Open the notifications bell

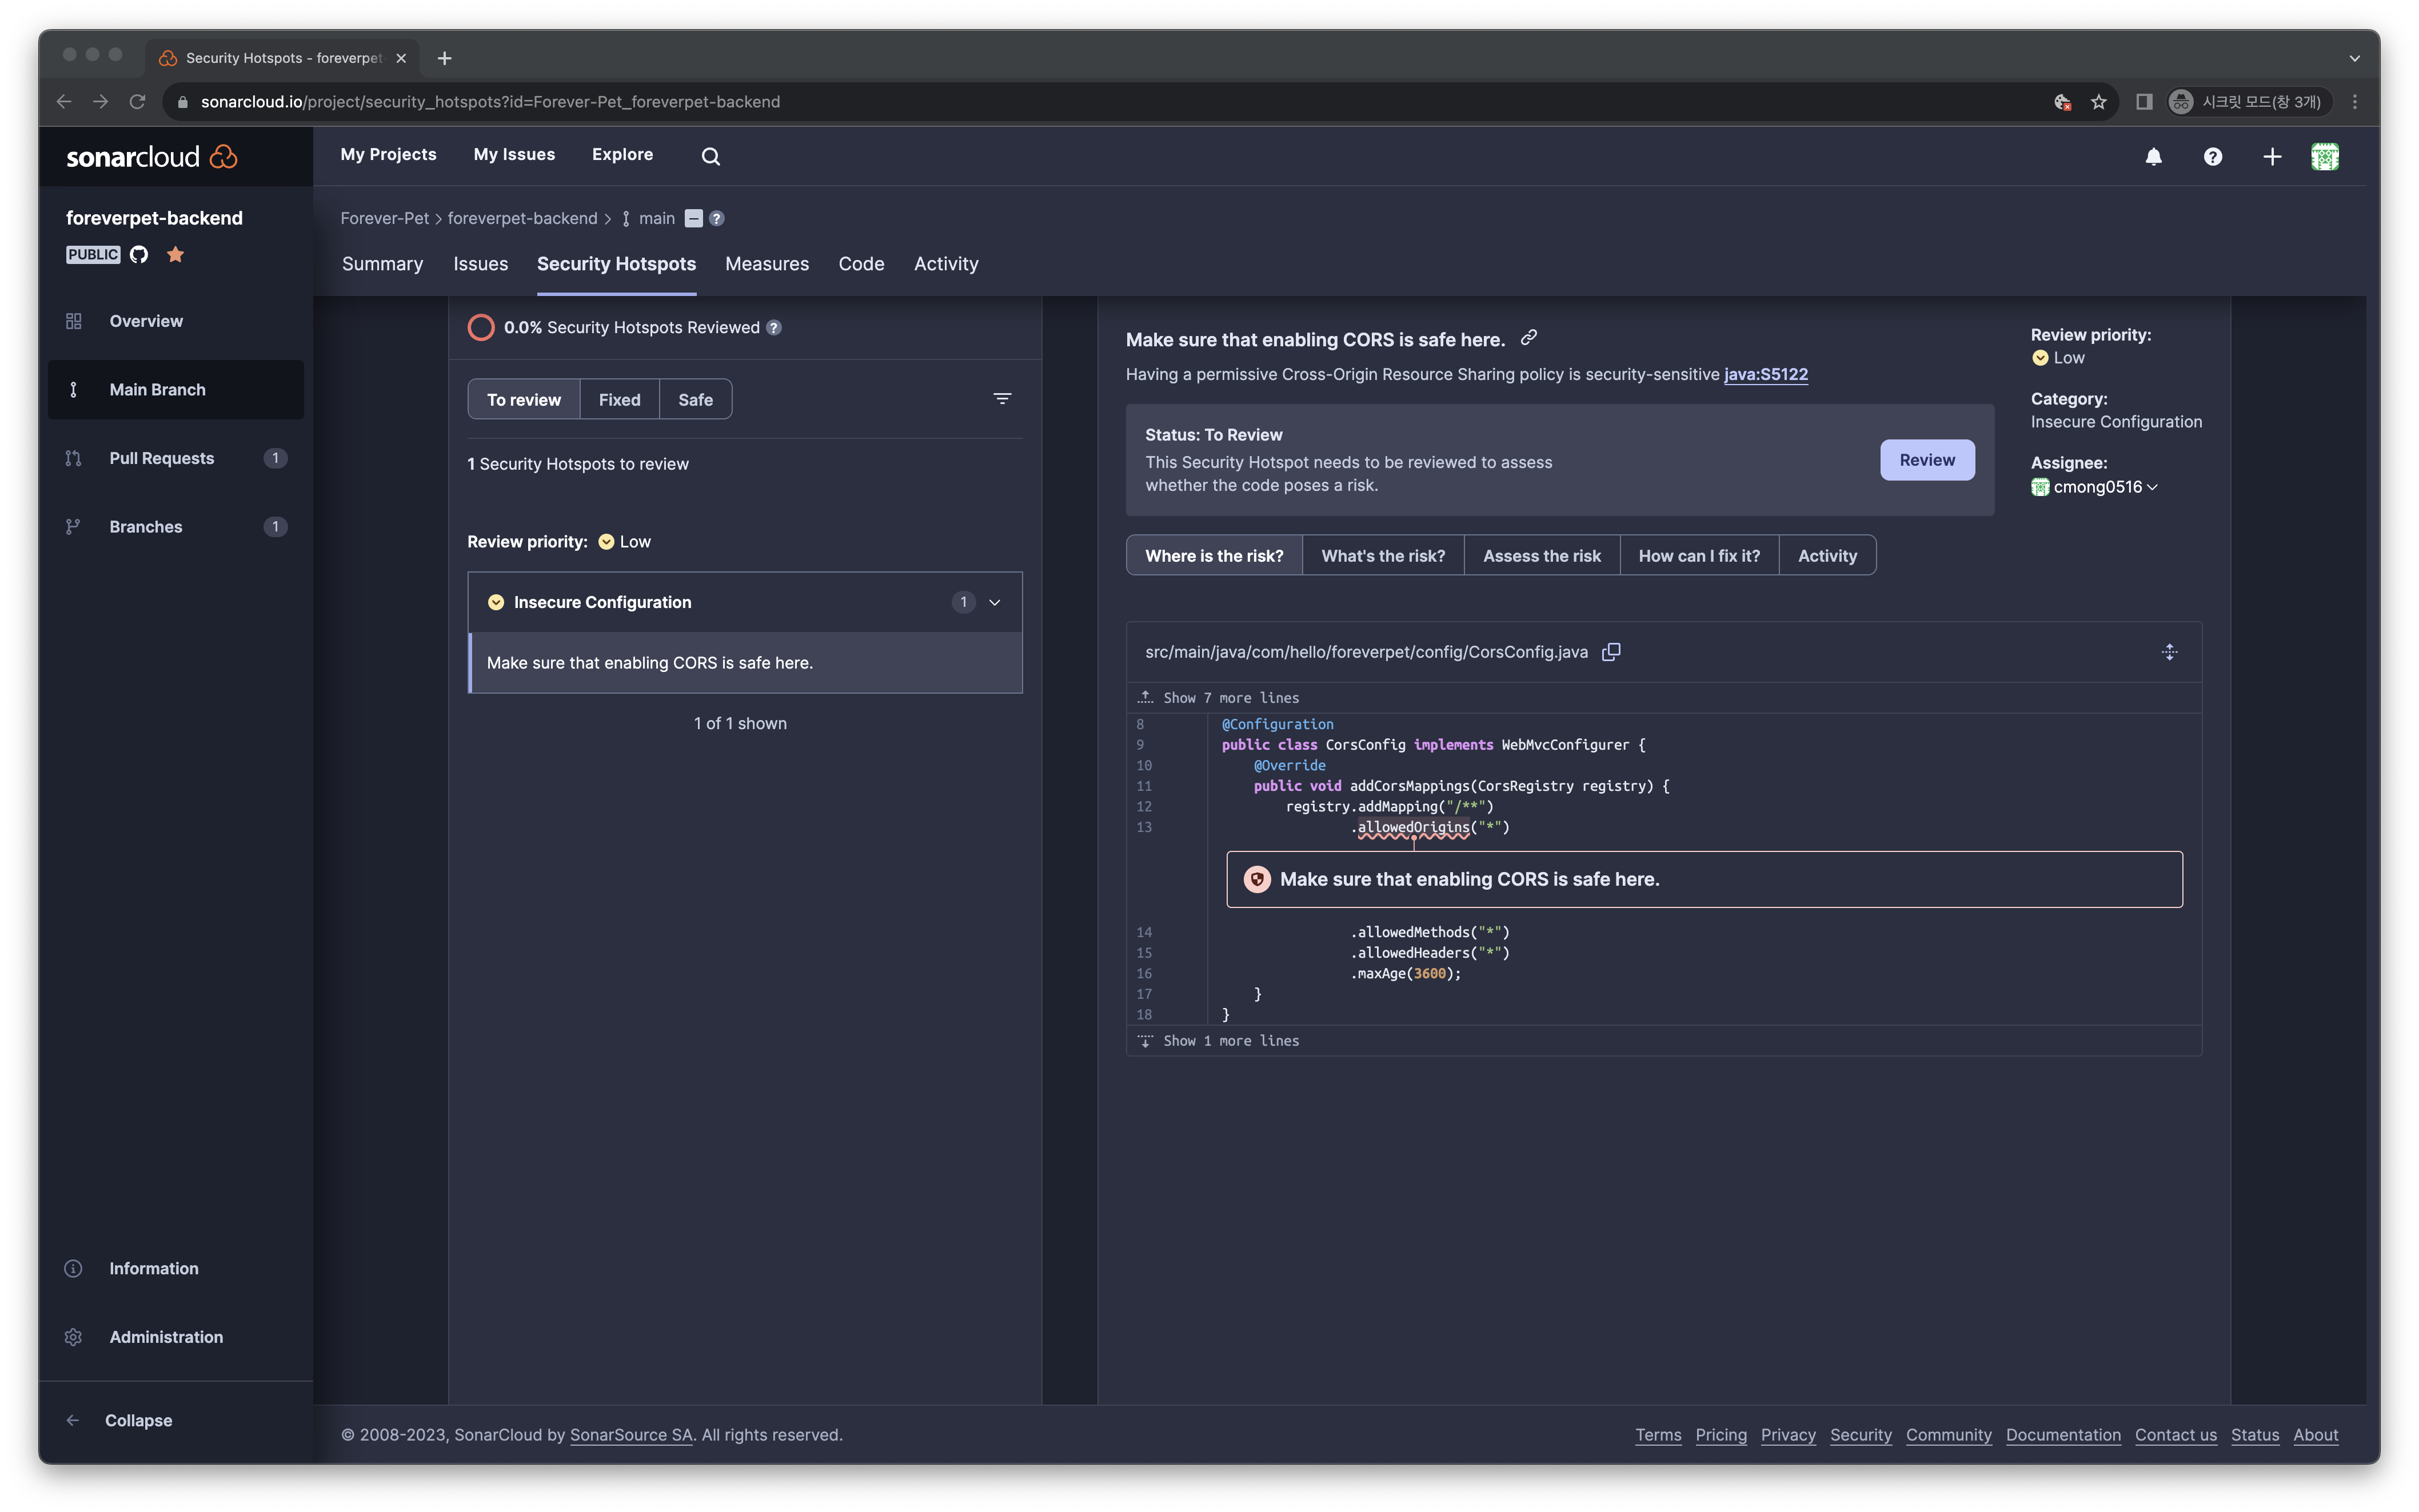click(x=2153, y=156)
